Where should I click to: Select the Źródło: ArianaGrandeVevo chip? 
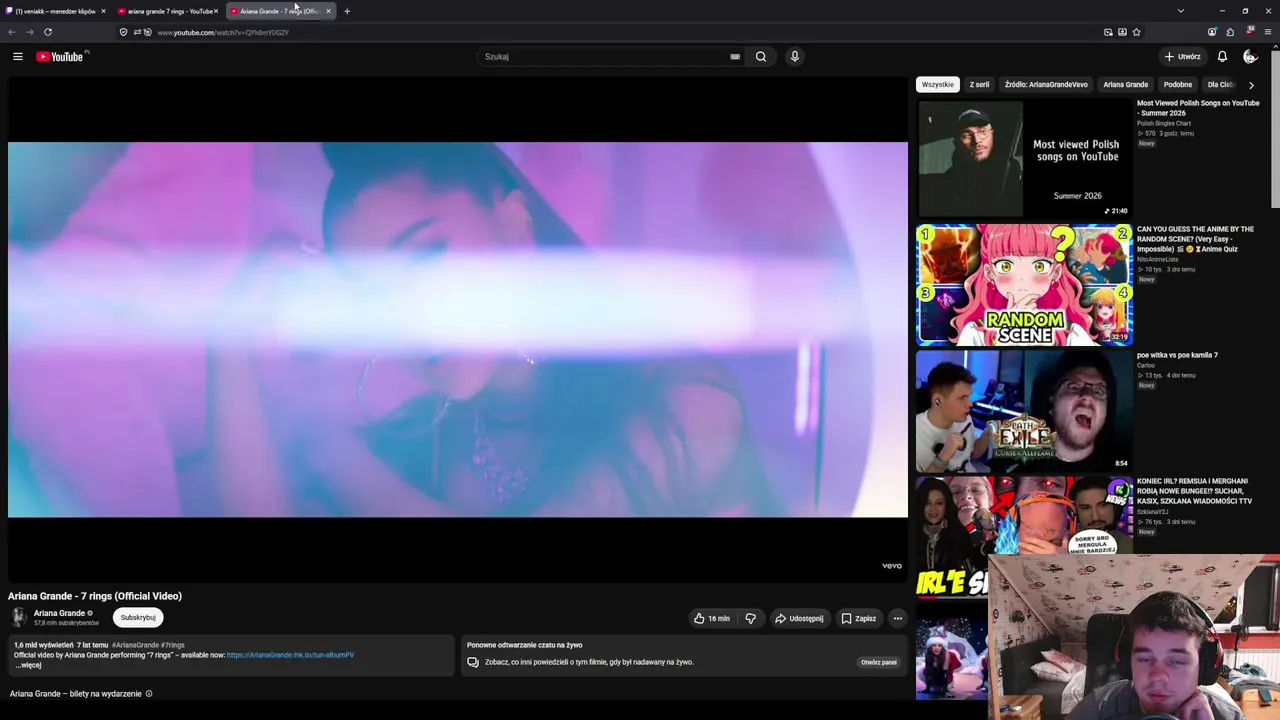(x=1046, y=85)
